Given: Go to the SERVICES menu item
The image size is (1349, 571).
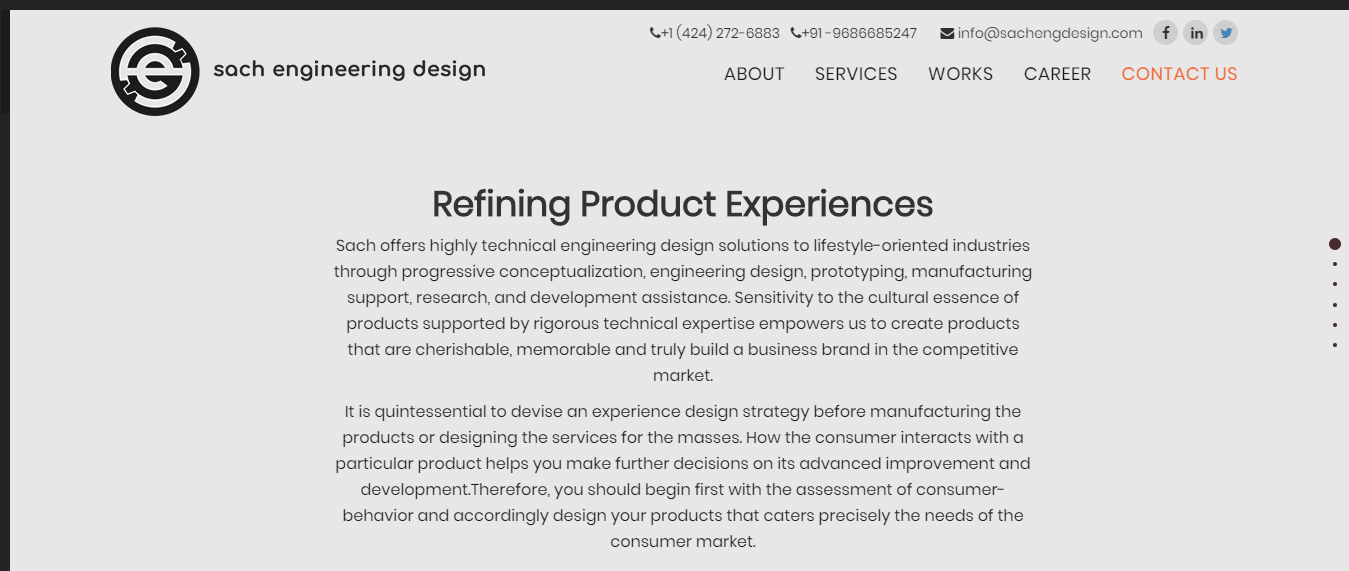Looking at the screenshot, I should (856, 74).
